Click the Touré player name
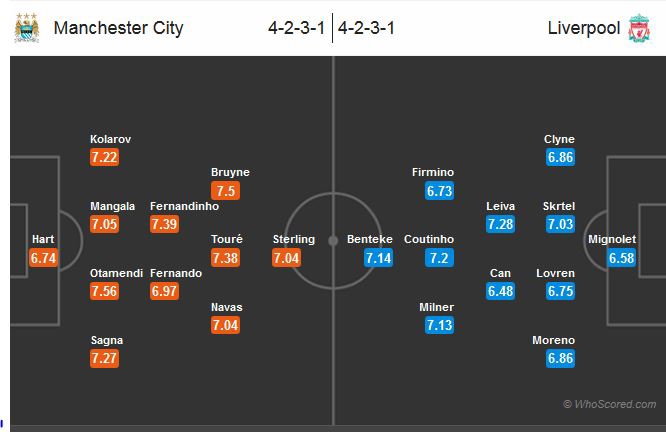This screenshot has width=666, height=432. click(x=227, y=239)
